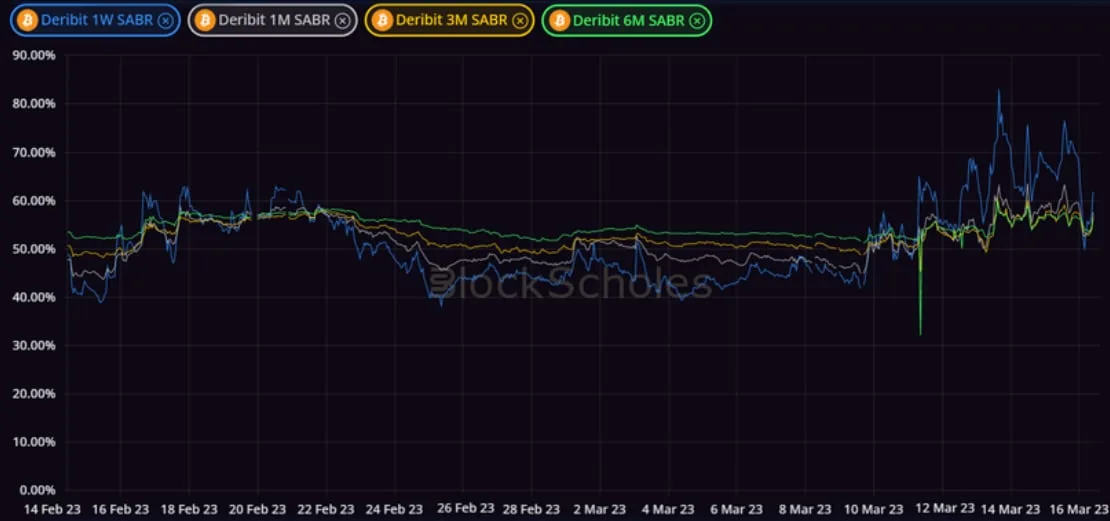Select the Deribit 6M SABR label
The image size is (1110, 521).
(x=629, y=21)
